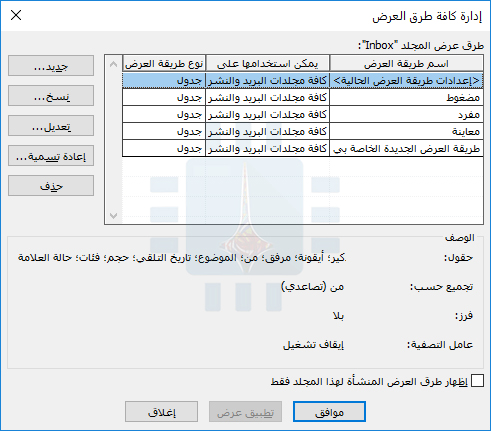Viewport: 491px width, 431px height.
Task: Click the list scrollbar up arrow
Action: click(x=113, y=64)
